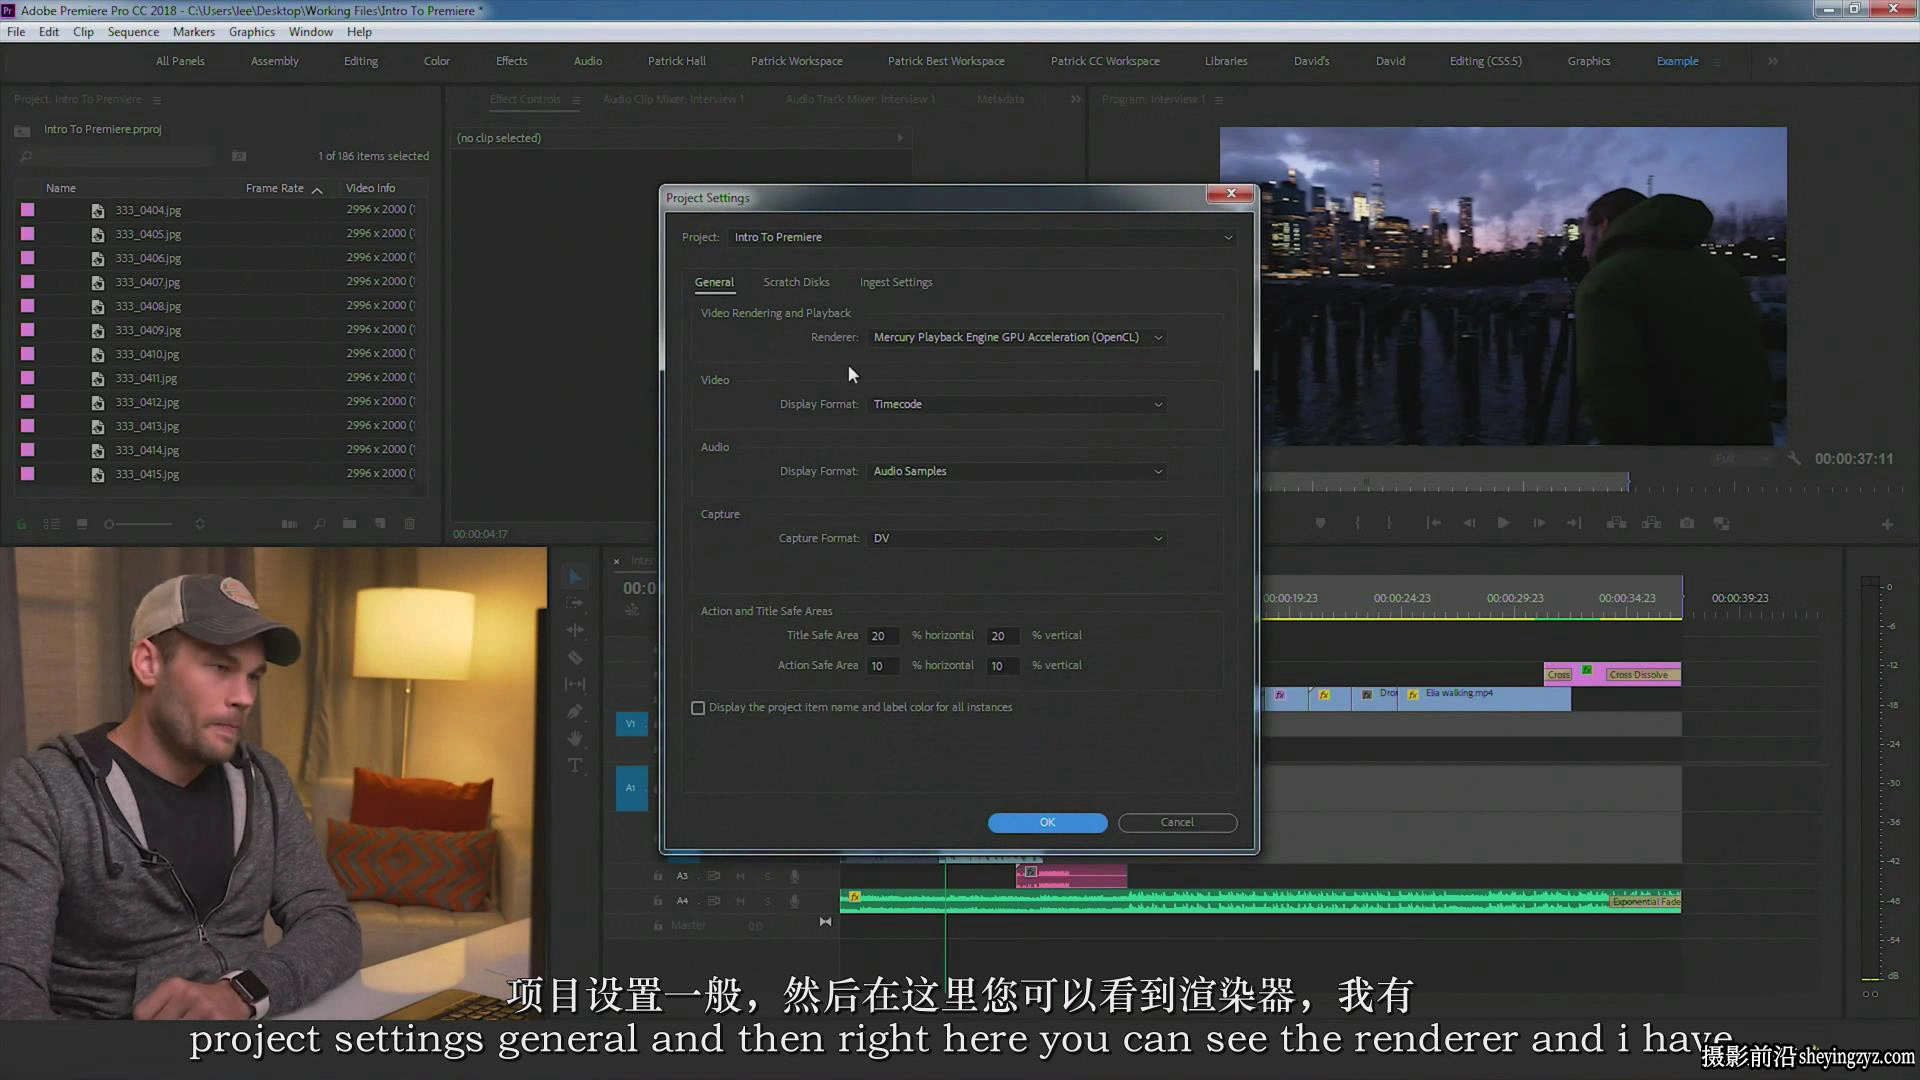The image size is (1920, 1080).
Task: Open the Project name dropdown
Action: [x=983, y=238]
